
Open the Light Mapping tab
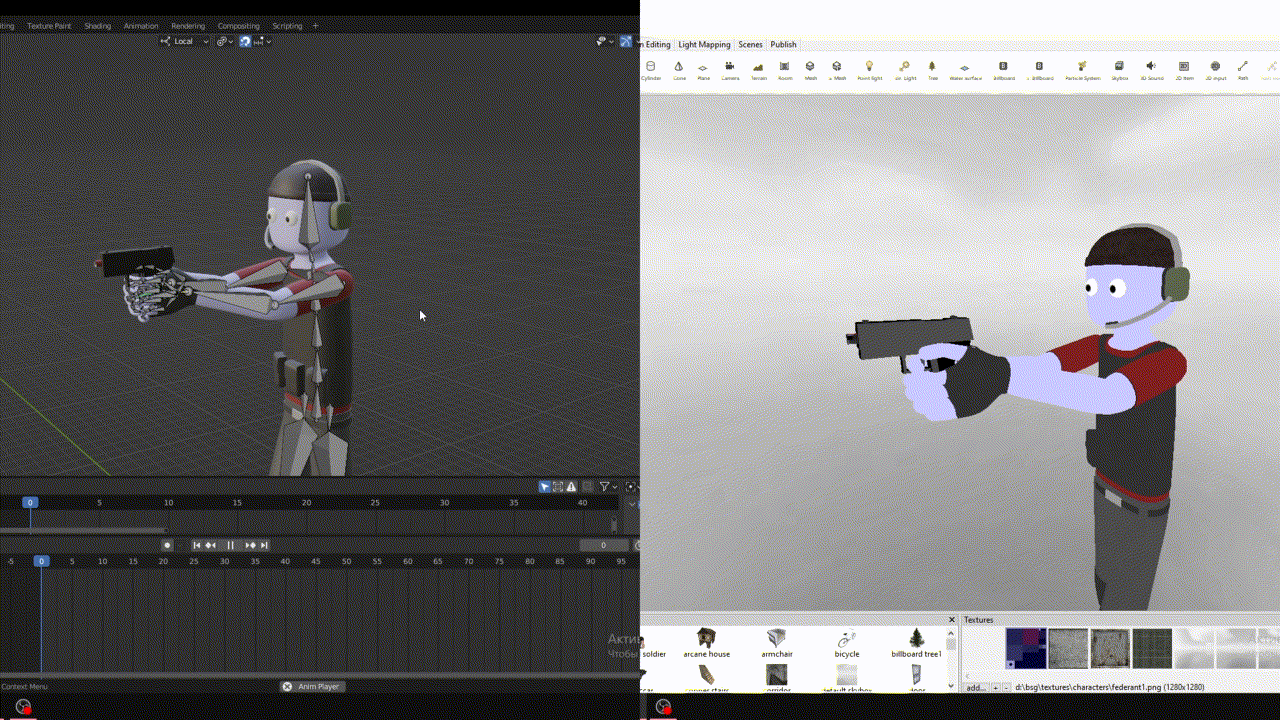pyautogui.click(x=704, y=44)
